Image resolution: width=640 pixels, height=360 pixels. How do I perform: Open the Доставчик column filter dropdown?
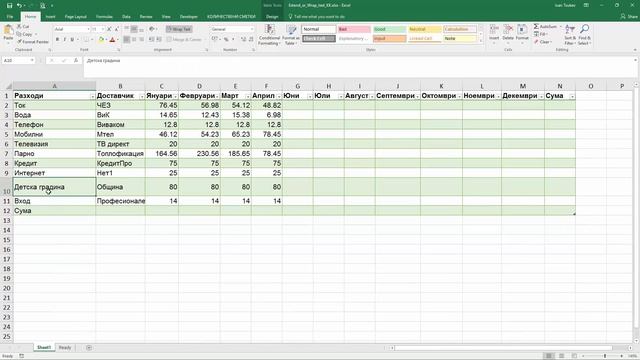pos(142,96)
